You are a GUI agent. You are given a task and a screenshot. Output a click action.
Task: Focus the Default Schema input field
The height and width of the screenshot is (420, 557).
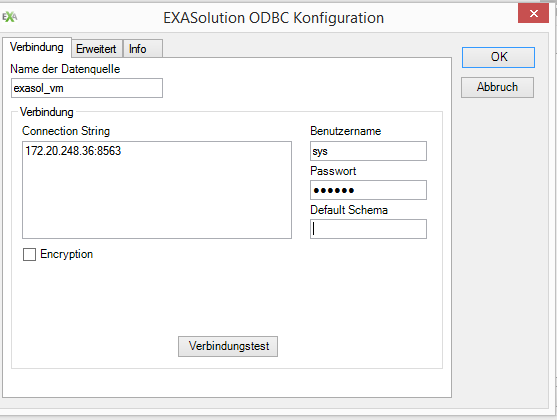point(368,229)
